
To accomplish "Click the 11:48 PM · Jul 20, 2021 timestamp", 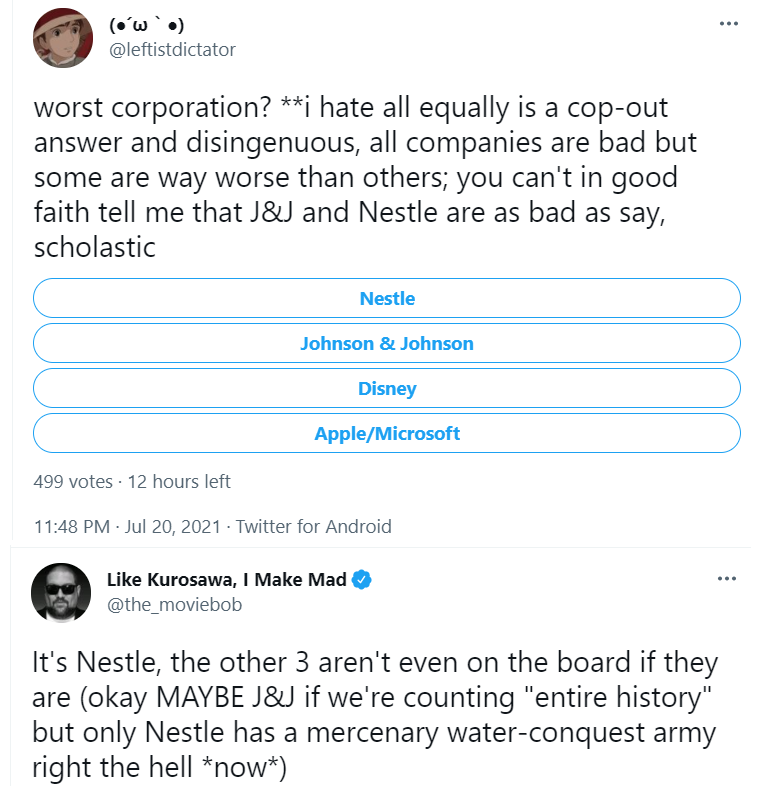I will coord(127,526).
